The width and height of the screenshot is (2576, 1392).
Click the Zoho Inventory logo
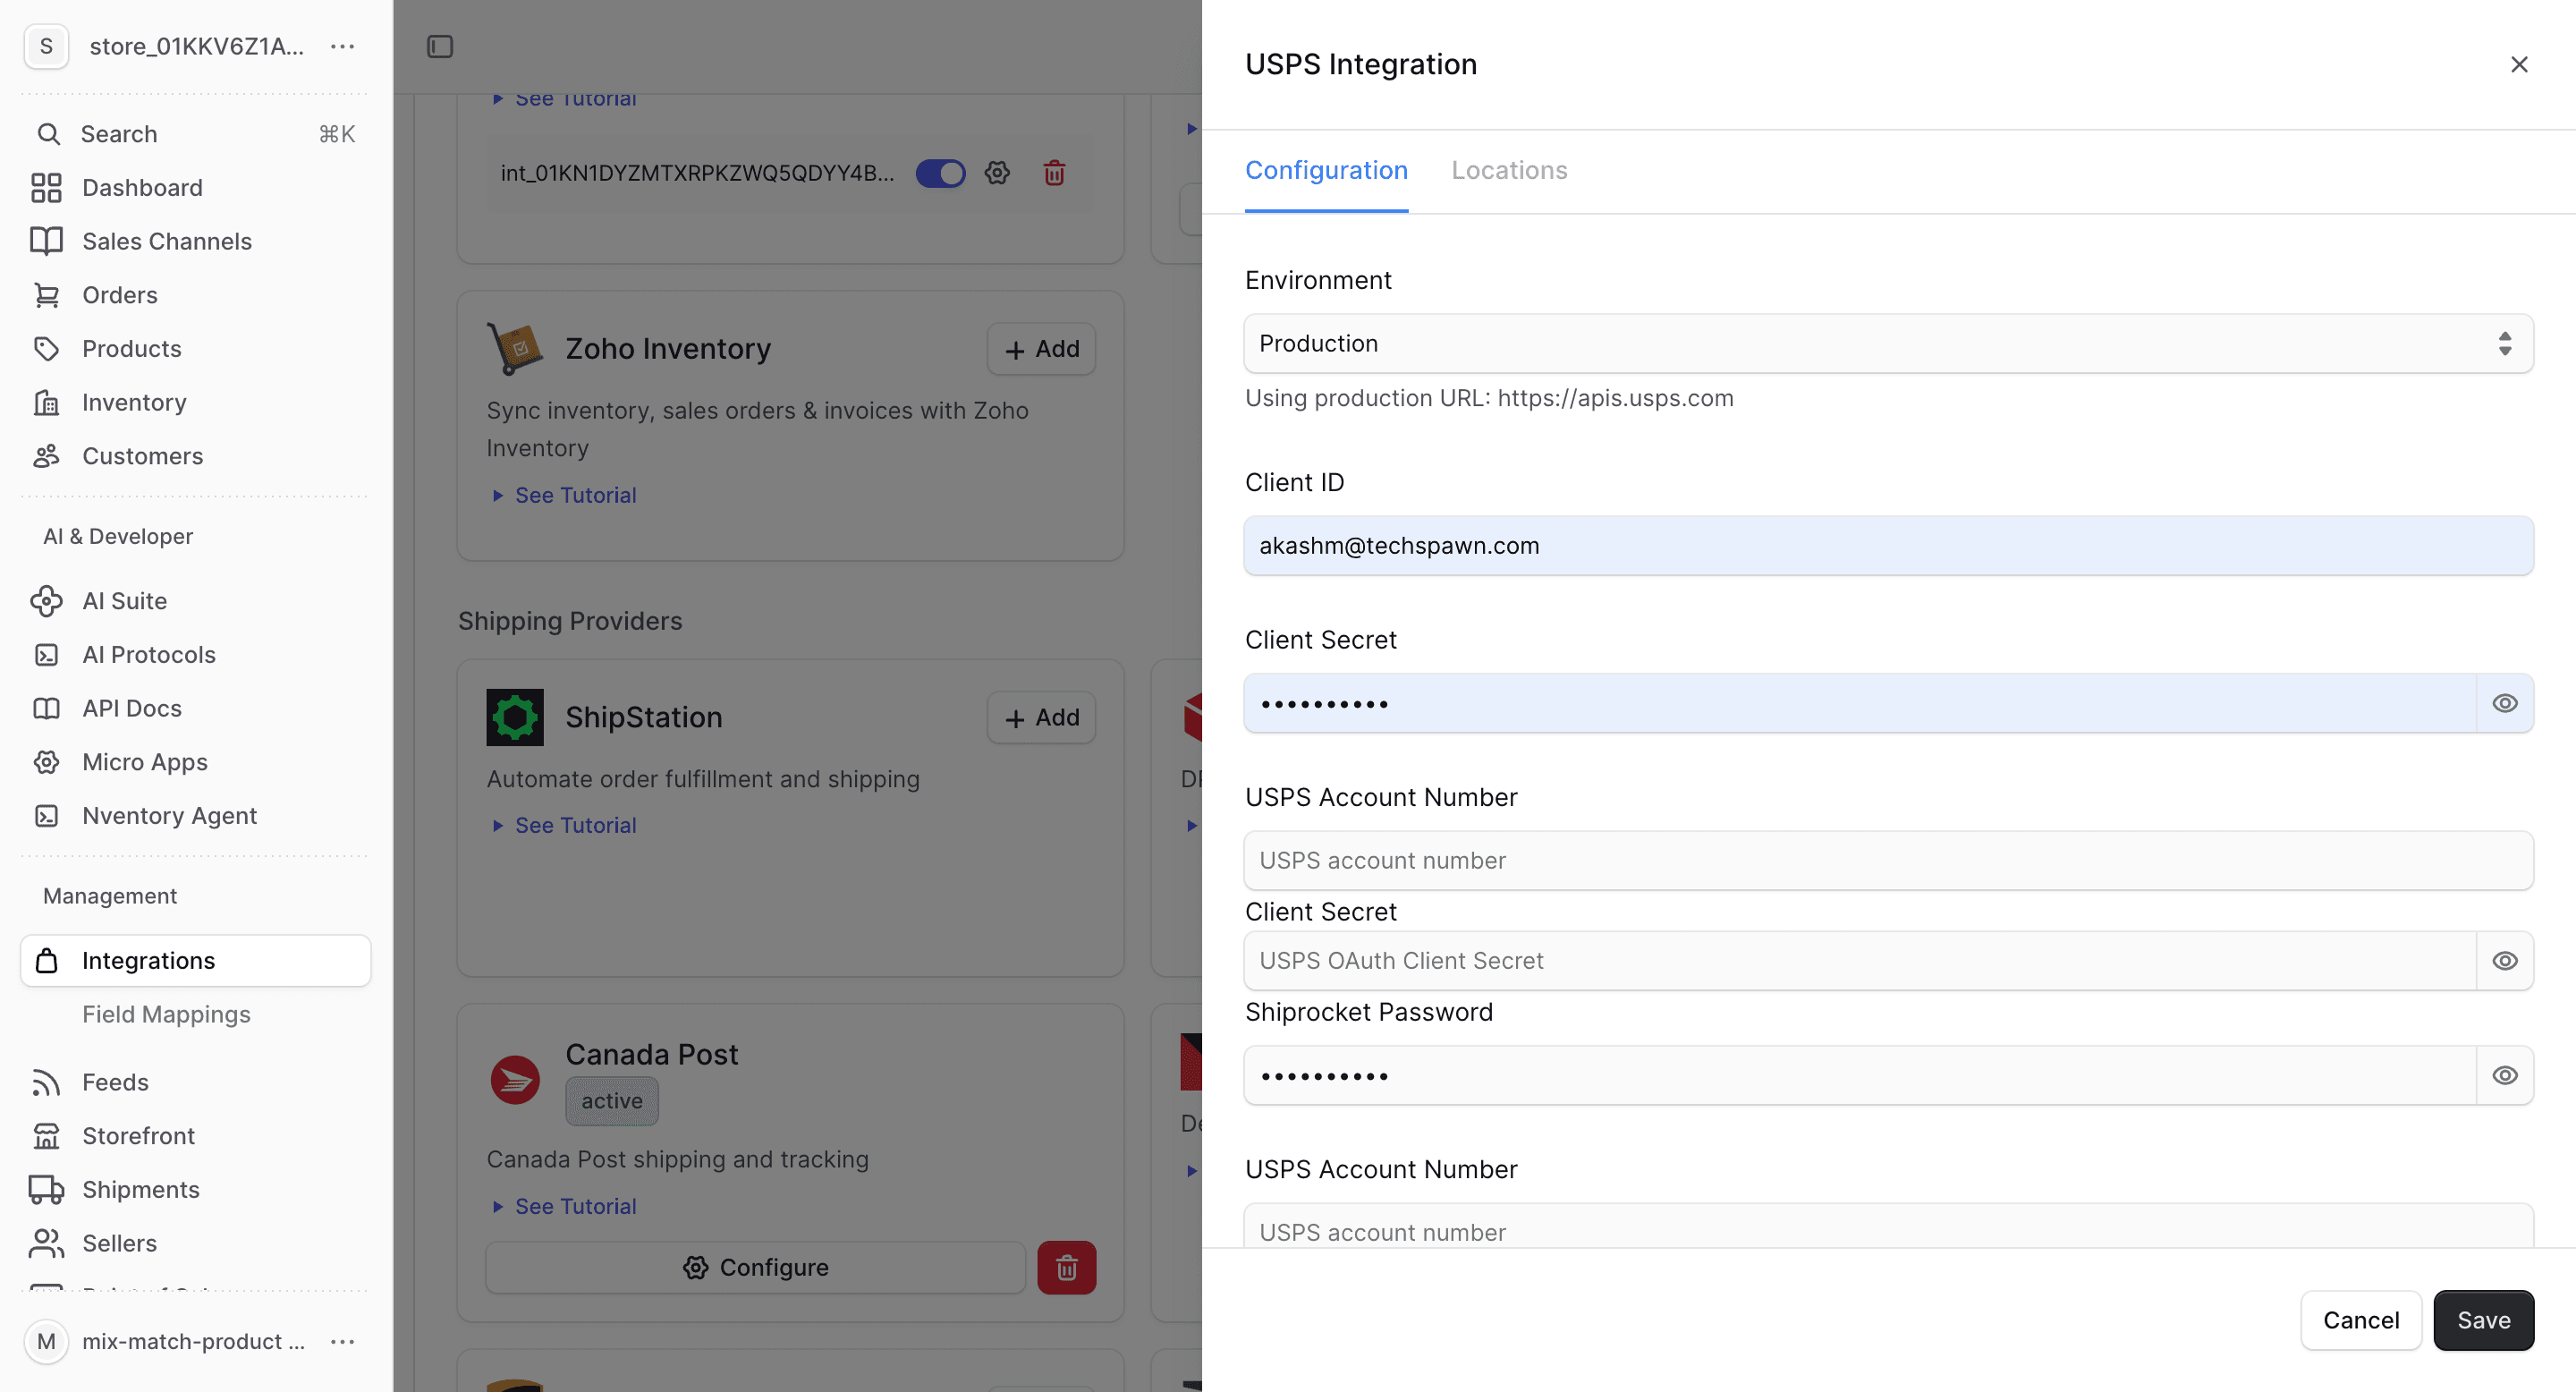(515, 348)
